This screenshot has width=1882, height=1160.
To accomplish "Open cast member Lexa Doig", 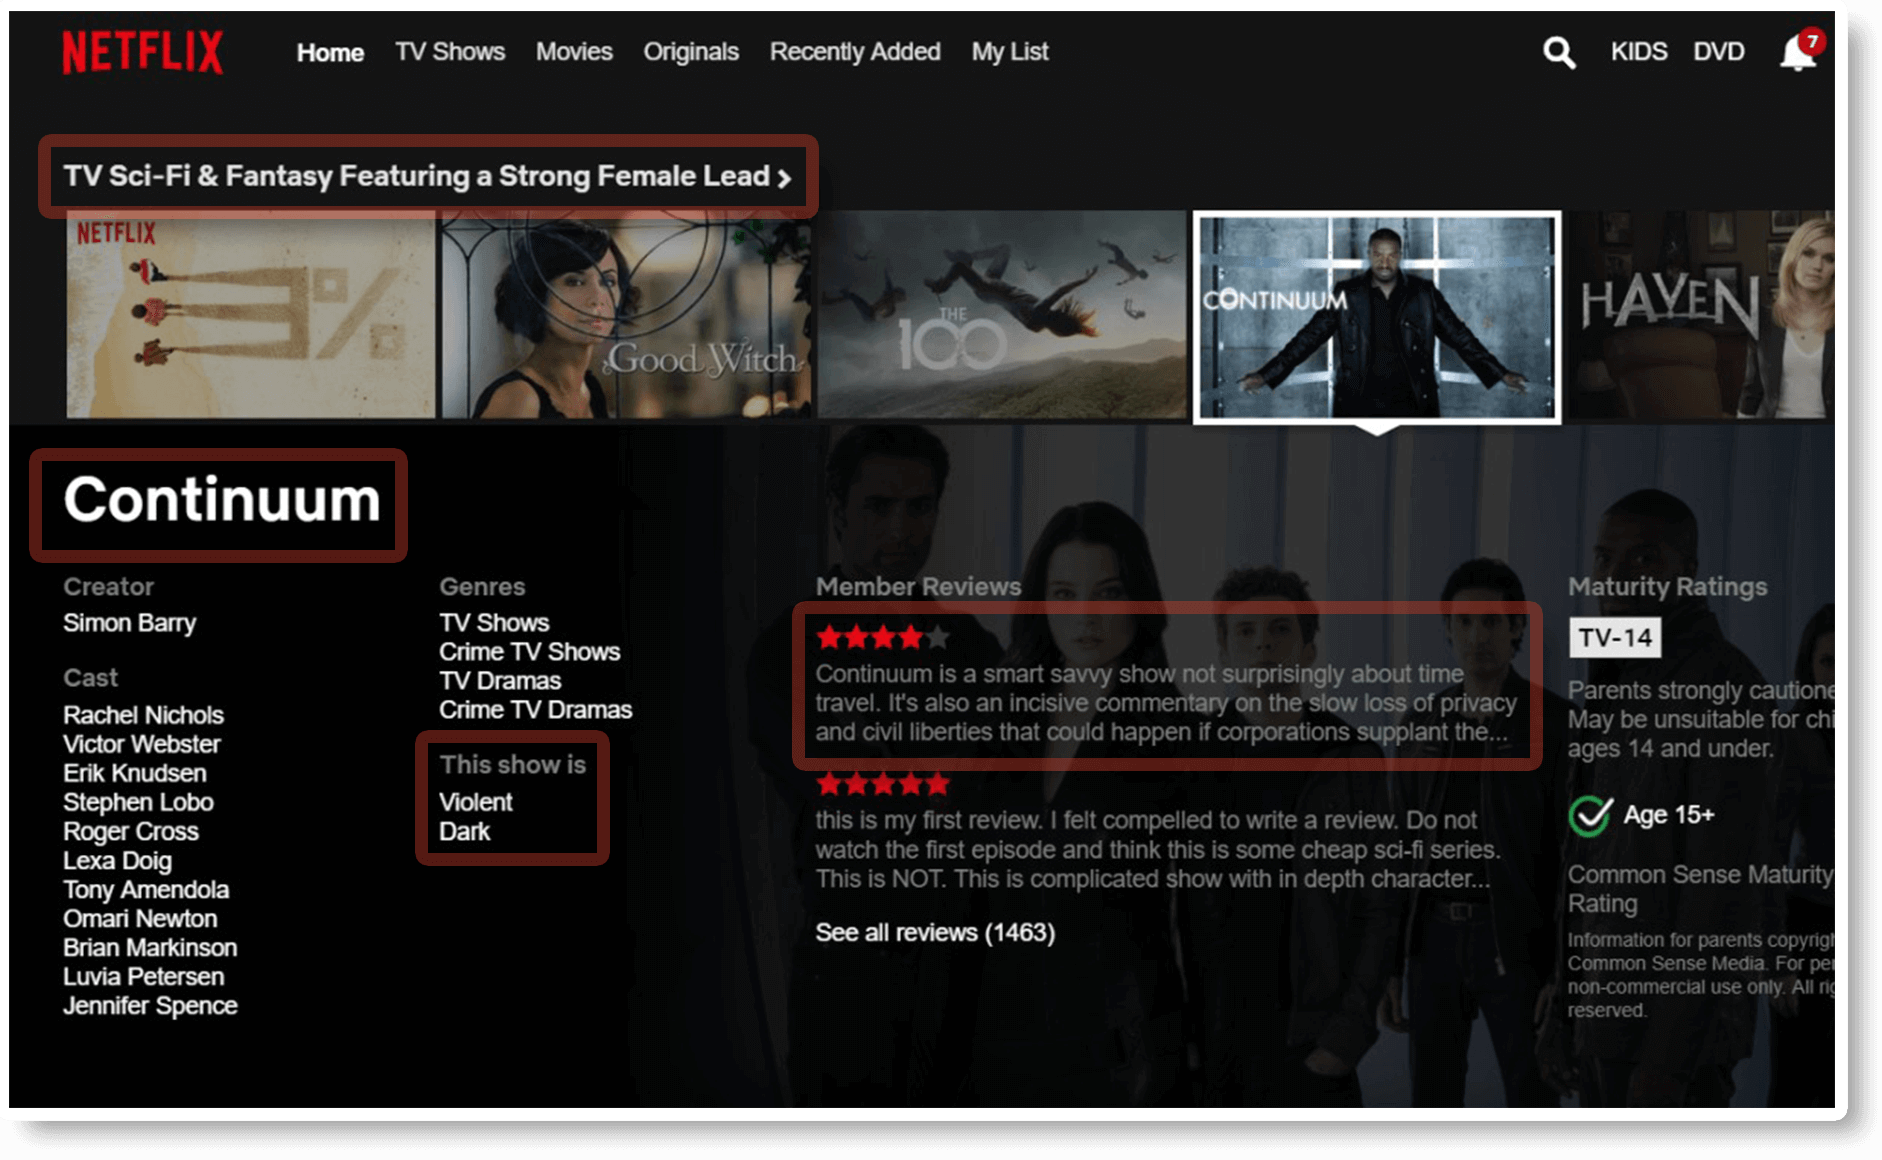I will click(x=118, y=860).
